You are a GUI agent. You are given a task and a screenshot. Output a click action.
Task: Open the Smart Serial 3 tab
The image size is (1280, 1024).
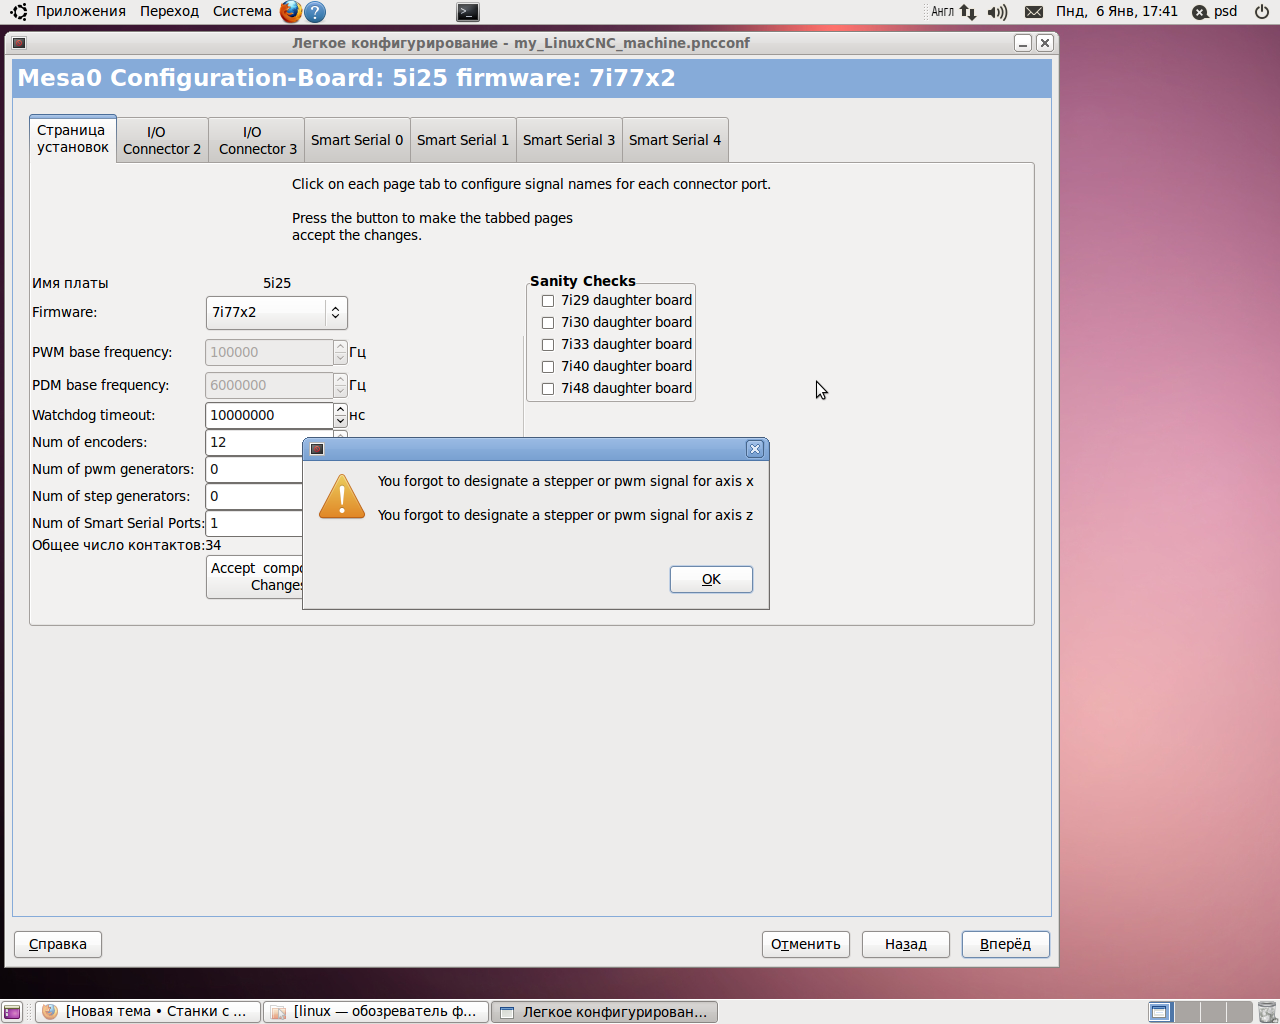[x=569, y=140]
